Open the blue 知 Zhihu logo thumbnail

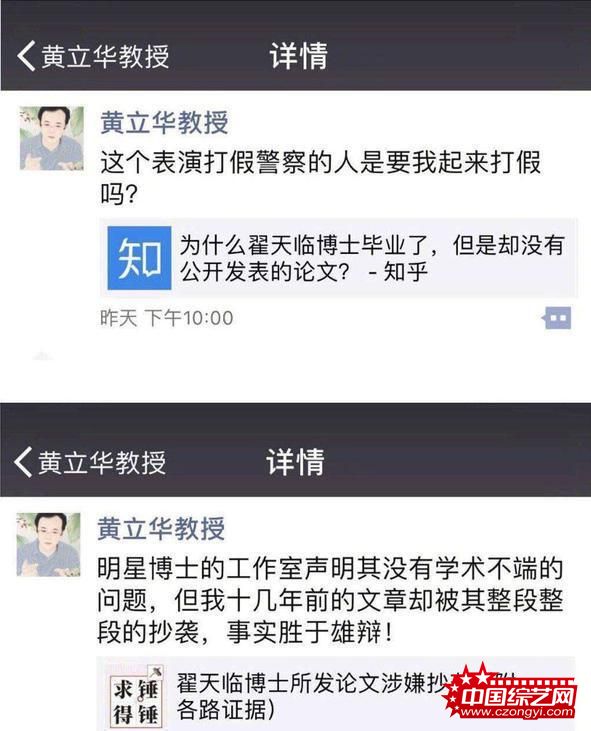pyautogui.click(x=139, y=258)
